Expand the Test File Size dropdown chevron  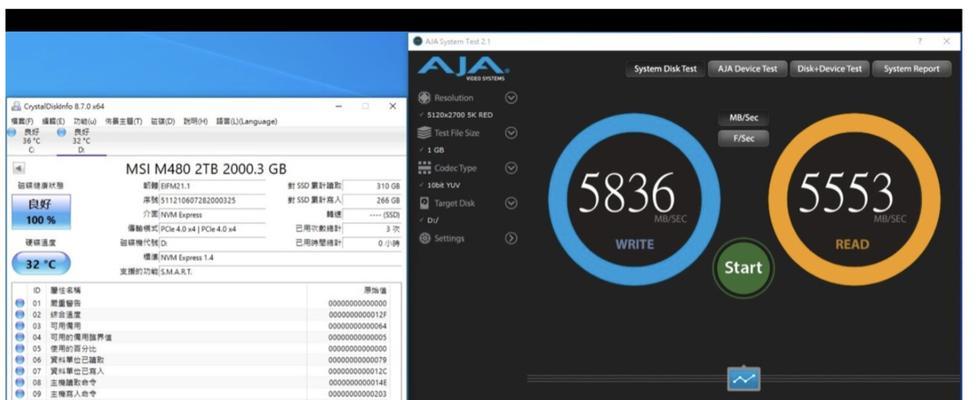(x=511, y=133)
